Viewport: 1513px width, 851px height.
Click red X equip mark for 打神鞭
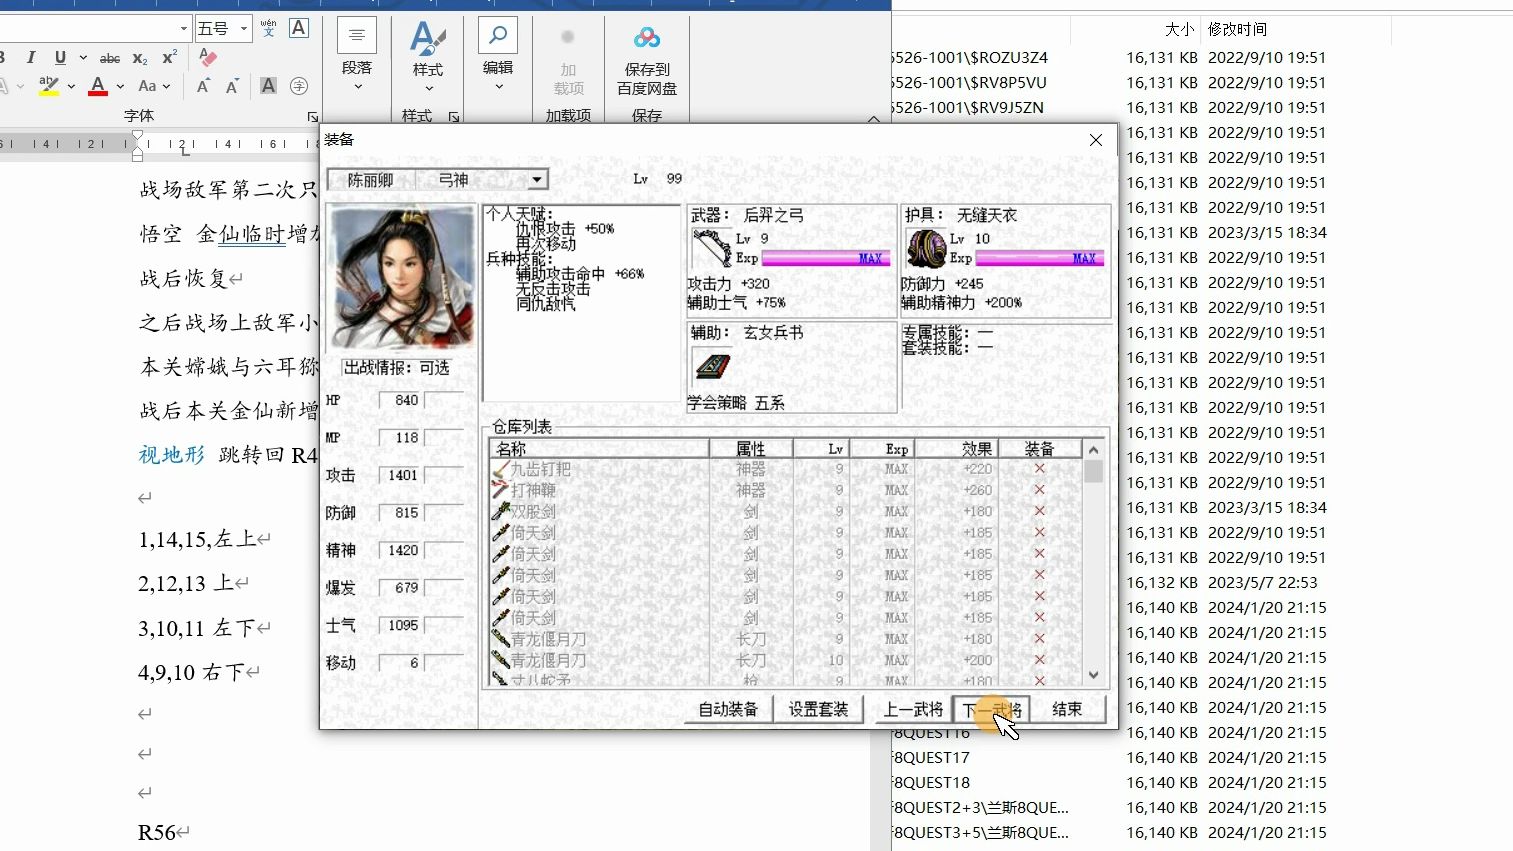(x=1039, y=490)
